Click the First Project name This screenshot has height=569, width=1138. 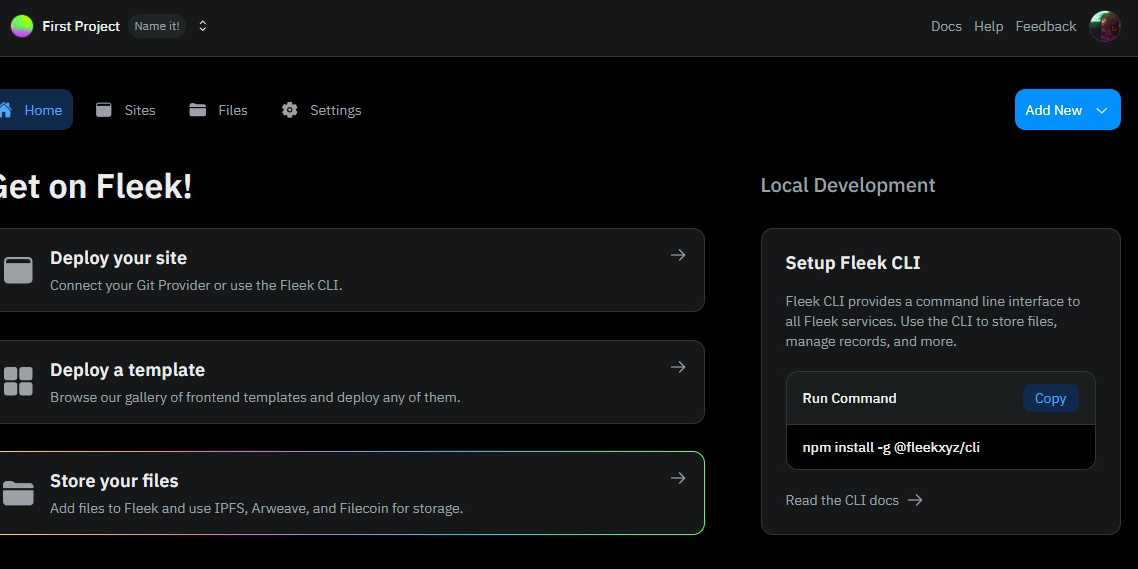(x=81, y=26)
